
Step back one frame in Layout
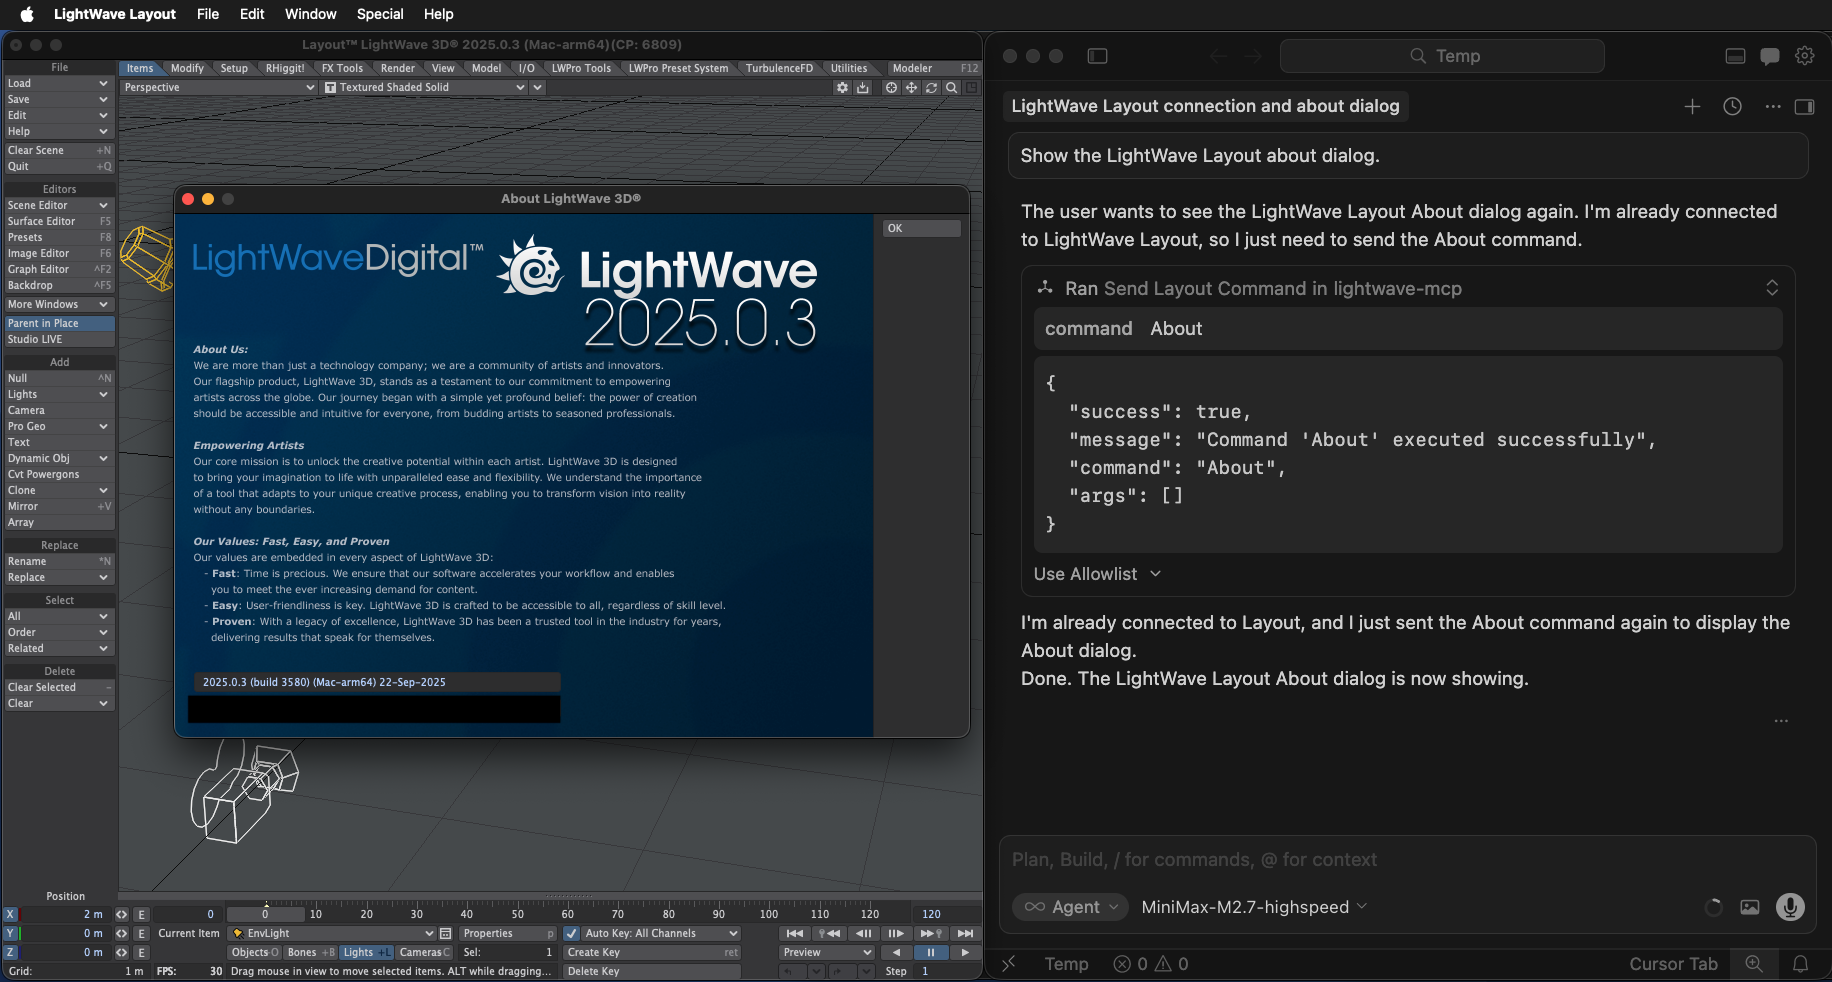[x=863, y=933]
